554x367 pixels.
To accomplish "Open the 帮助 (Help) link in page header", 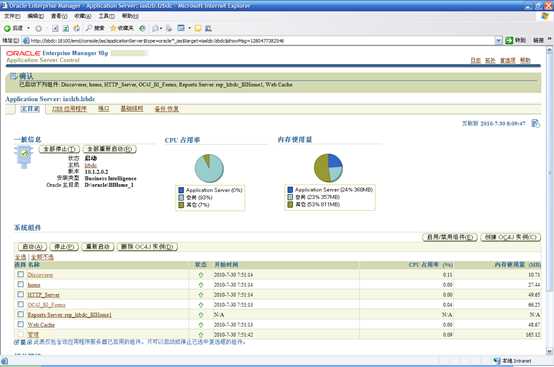I will (x=525, y=60).
